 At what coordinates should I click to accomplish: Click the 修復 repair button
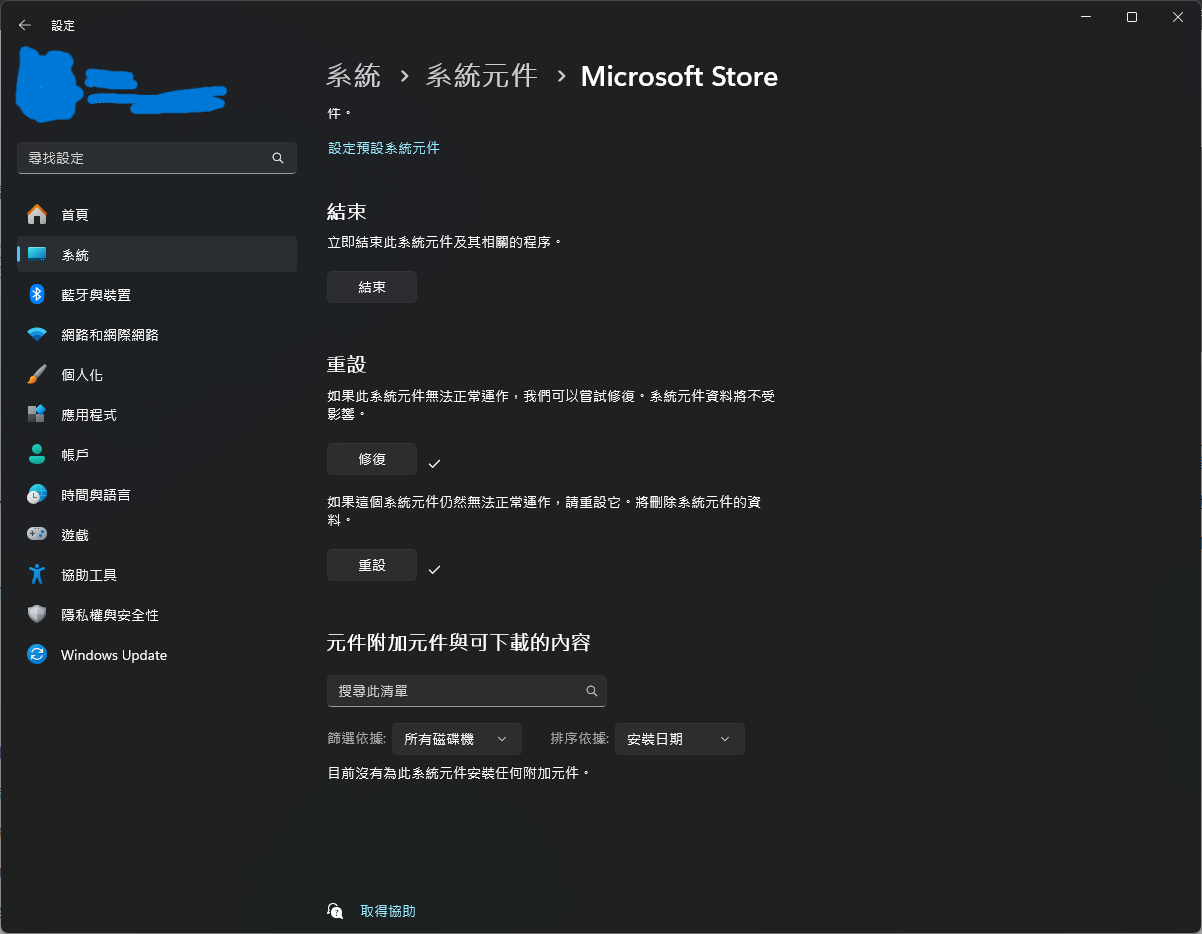tap(372, 459)
